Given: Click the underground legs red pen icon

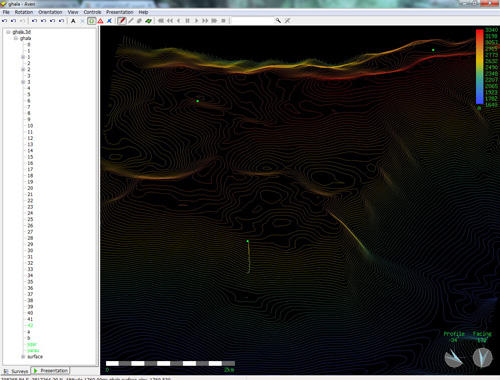Looking at the screenshot, I should [x=122, y=21].
